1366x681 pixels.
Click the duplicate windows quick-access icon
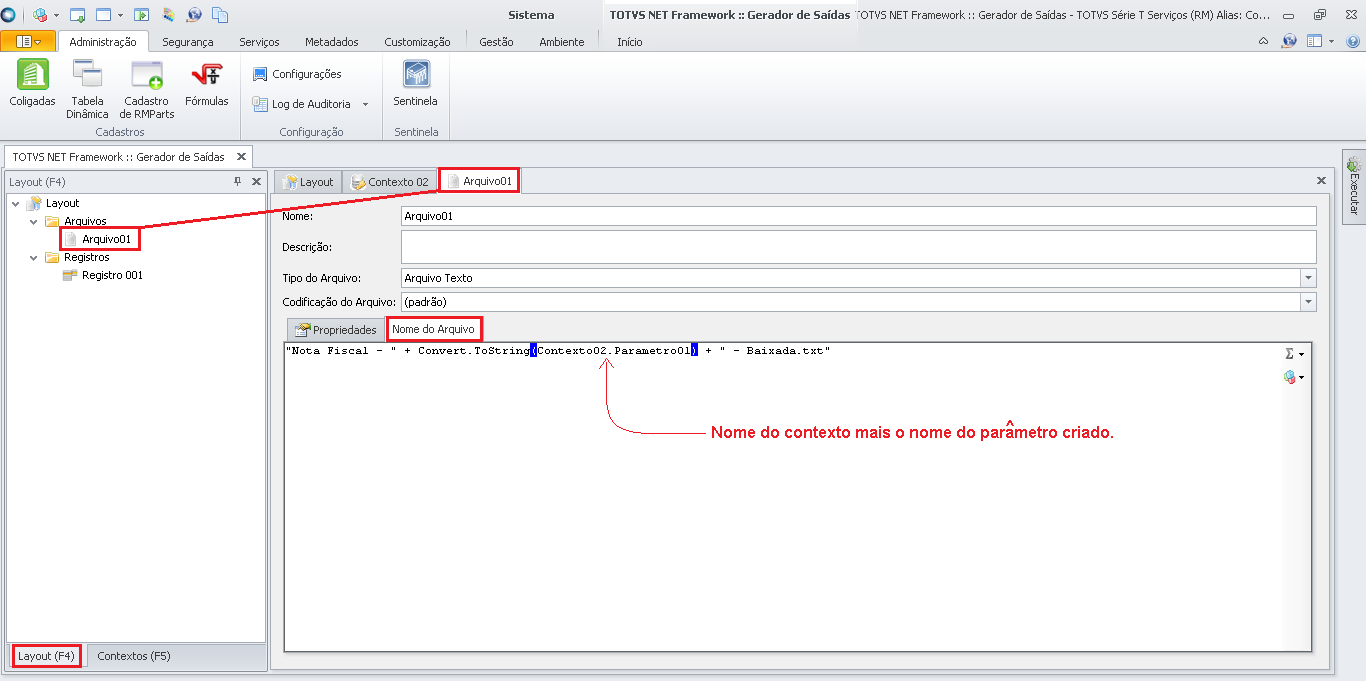coord(220,15)
